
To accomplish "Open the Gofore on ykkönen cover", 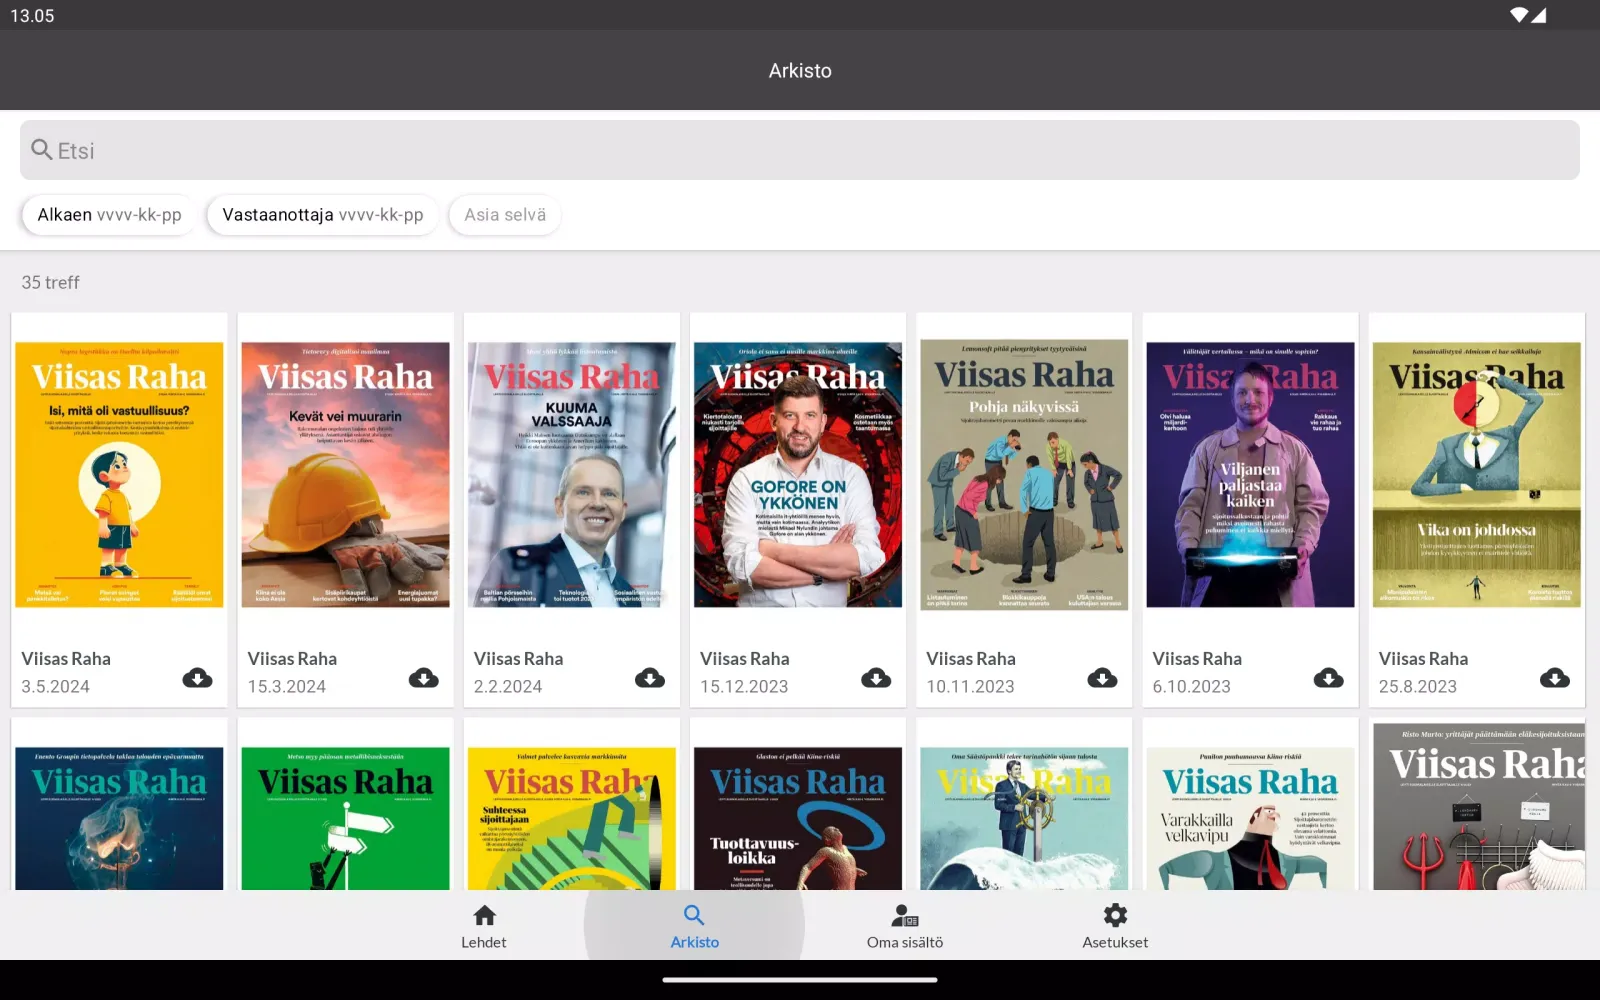I will pos(798,475).
